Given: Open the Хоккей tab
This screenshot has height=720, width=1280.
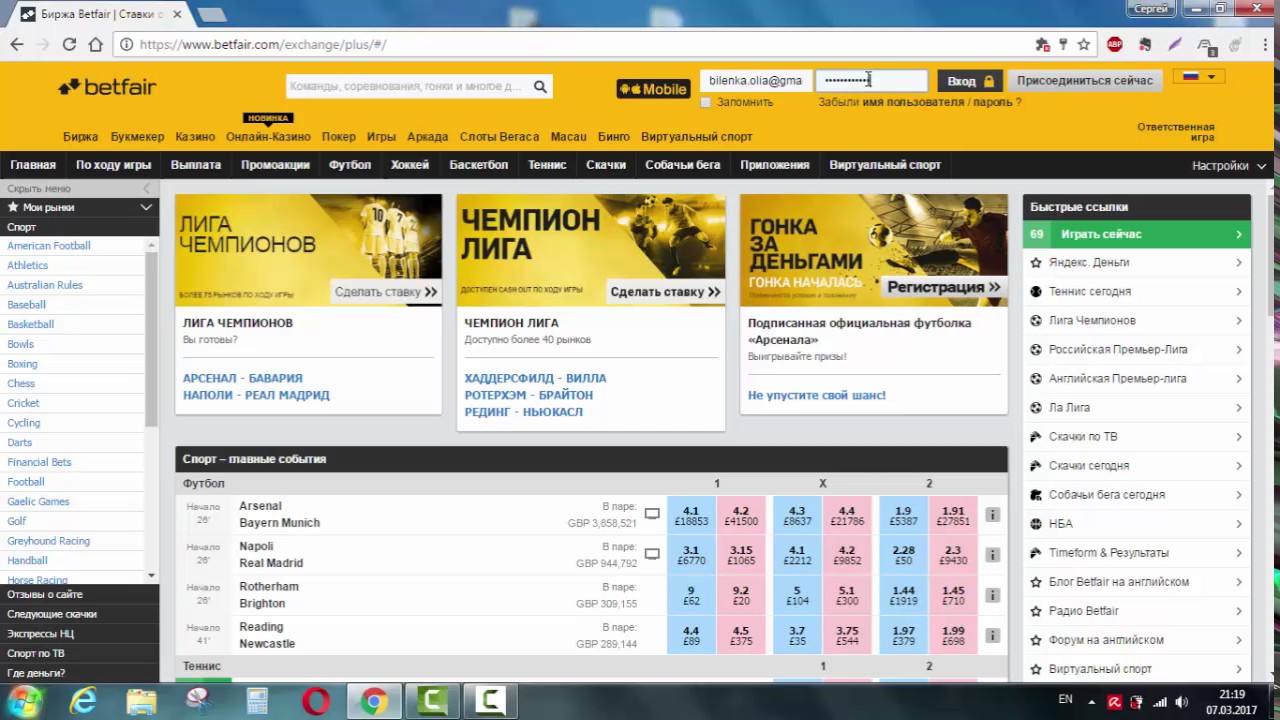Looking at the screenshot, I should pyautogui.click(x=410, y=165).
